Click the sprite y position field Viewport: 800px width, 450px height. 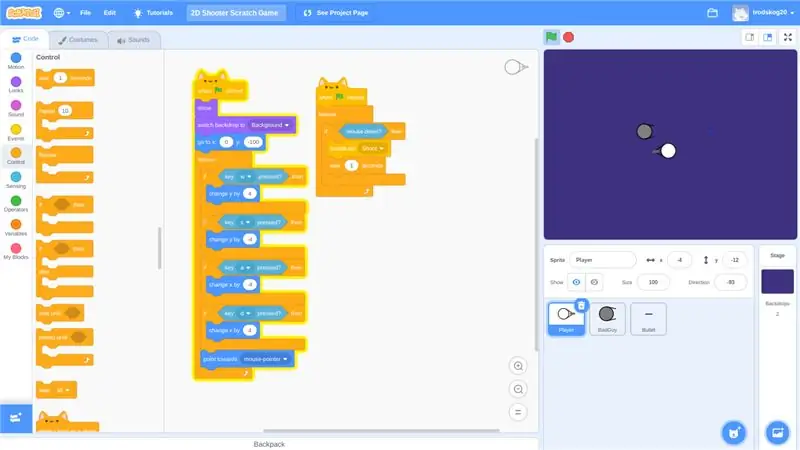734,260
